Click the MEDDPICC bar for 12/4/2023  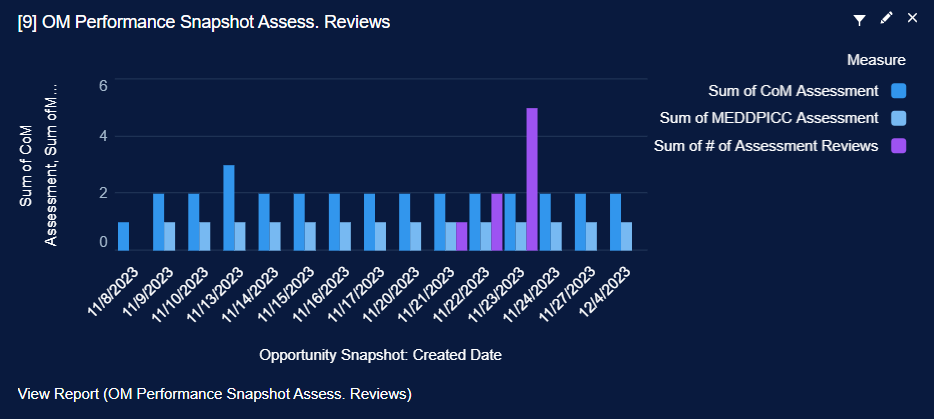[x=626, y=236]
